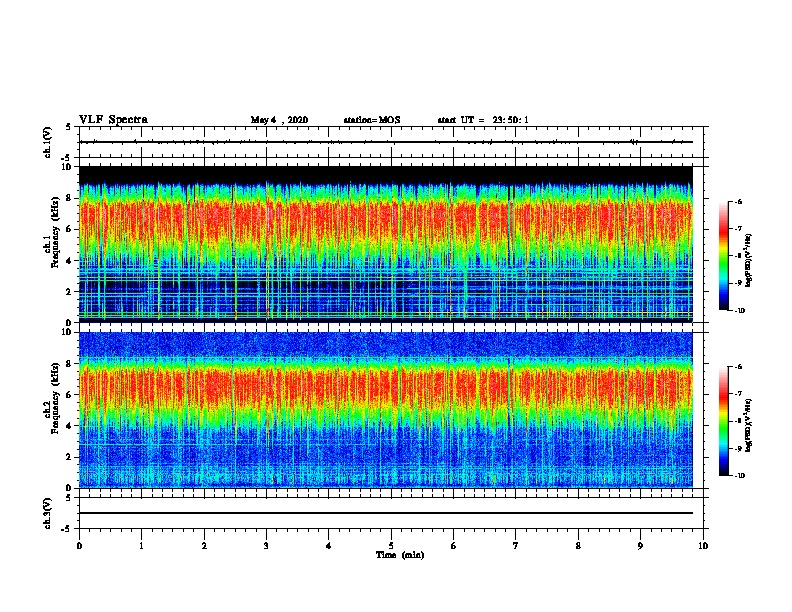Image resolution: width=792 pixels, height=612 pixels.
Task: Click the ch.1 color scale log(PSD) title
Action: pyautogui.click(x=749, y=260)
